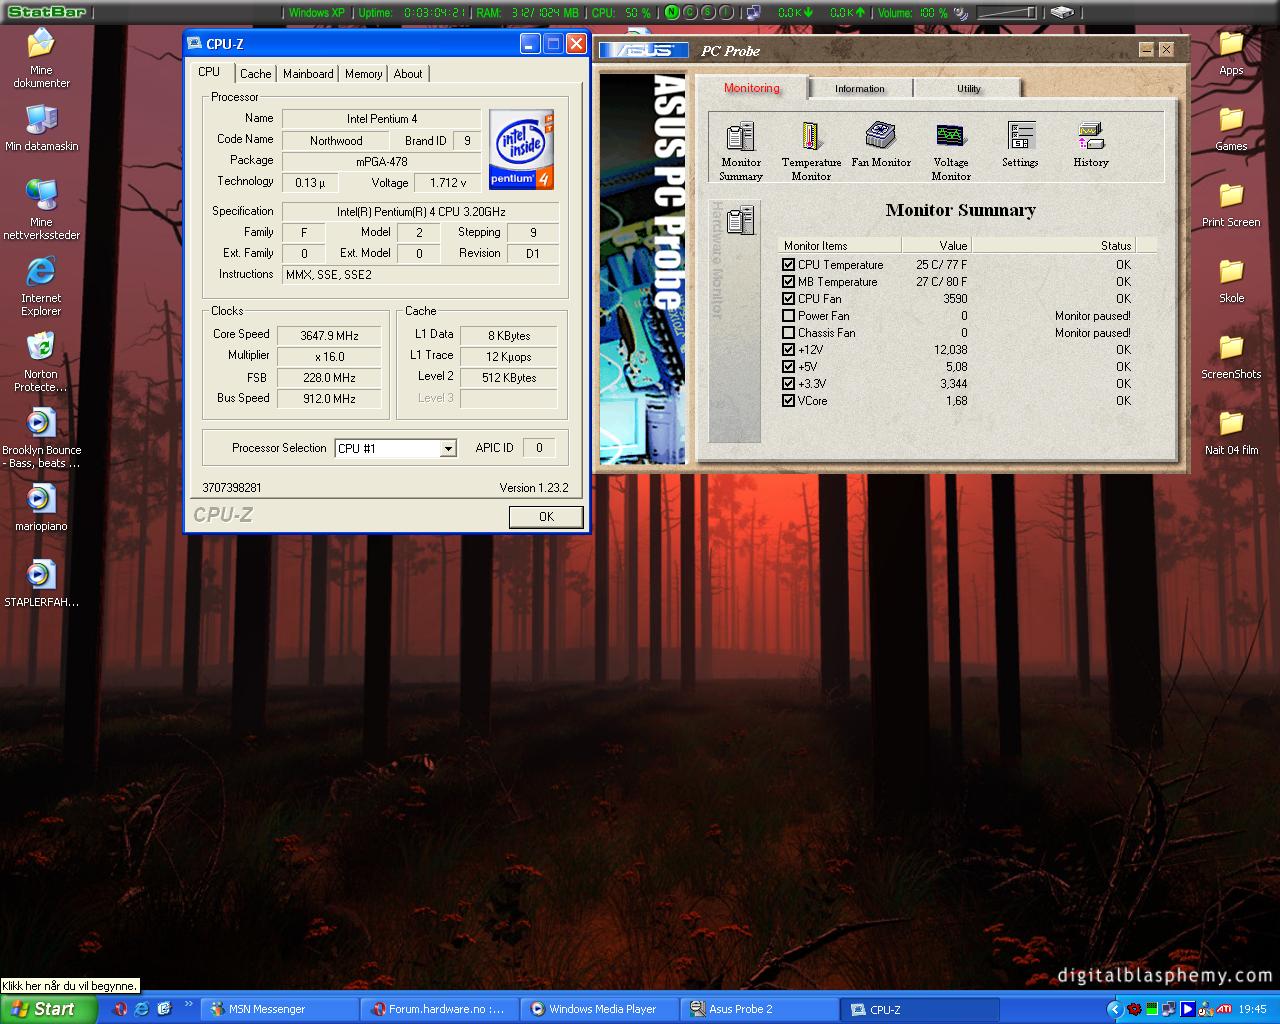Toggle the S StatBar round button
The image size is (1280, 1024).
pyautogui.click(x=708, y=13)
